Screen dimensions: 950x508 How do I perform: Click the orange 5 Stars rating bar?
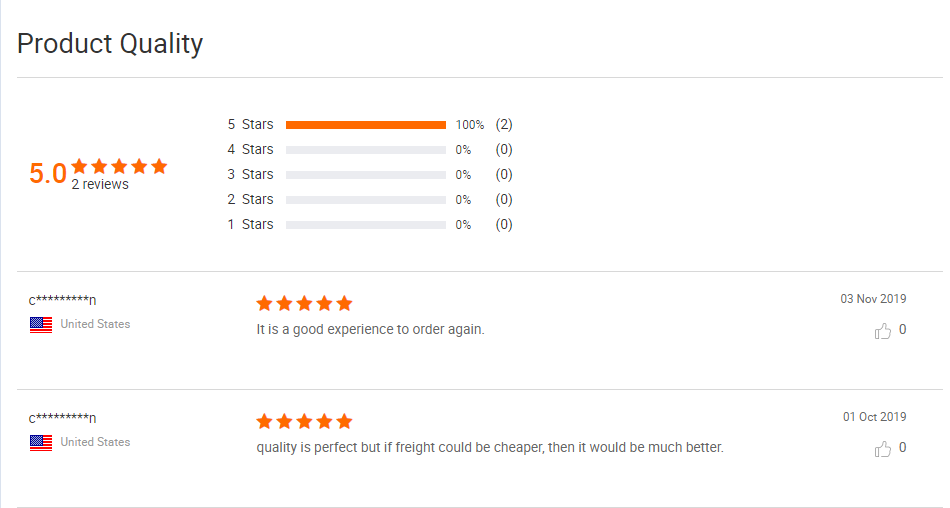(x=365, y=125)
